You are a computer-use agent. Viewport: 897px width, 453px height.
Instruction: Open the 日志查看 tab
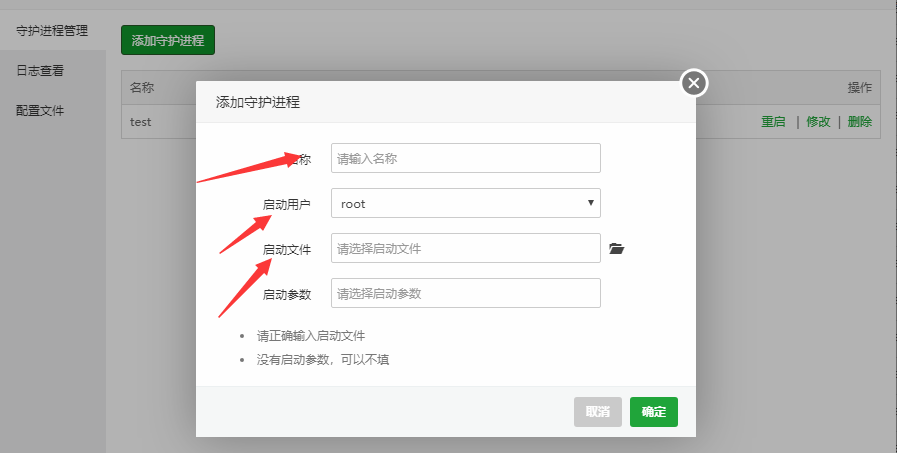[x=40, y=71]
